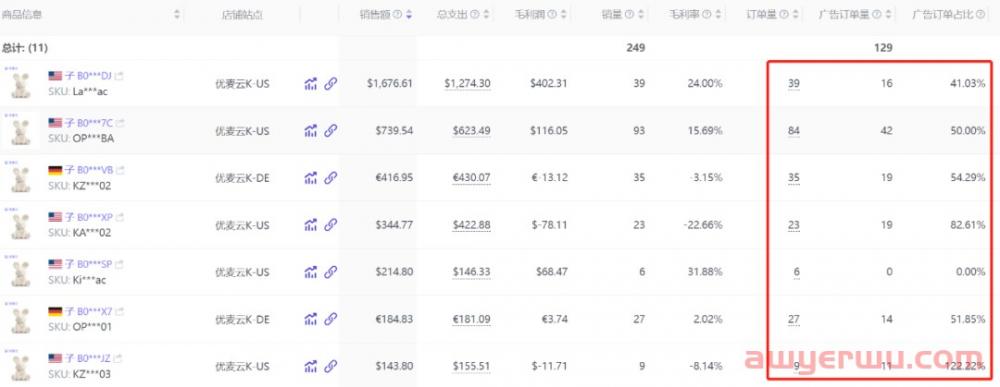Open the trend chart icon for SKU La***ac

coord(311,84)
